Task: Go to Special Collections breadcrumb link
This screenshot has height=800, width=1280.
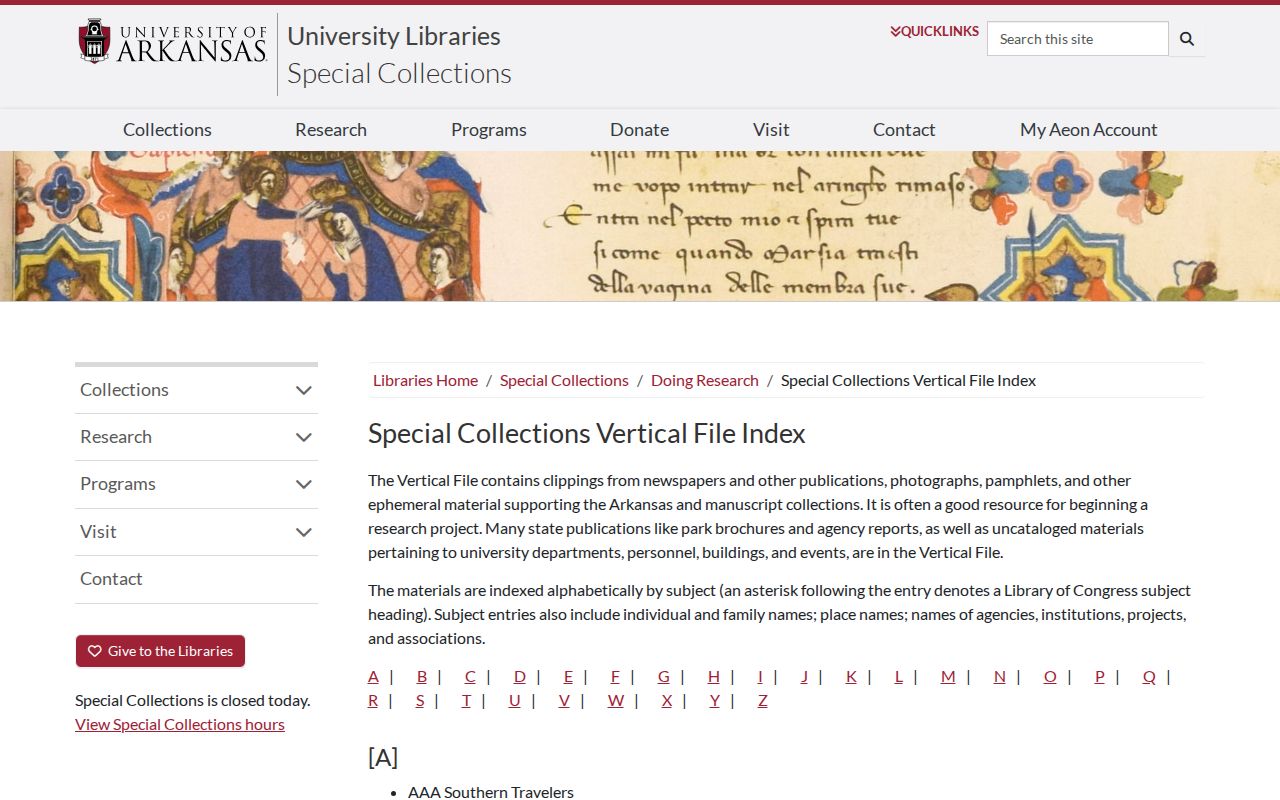Action: coord(564,380)
